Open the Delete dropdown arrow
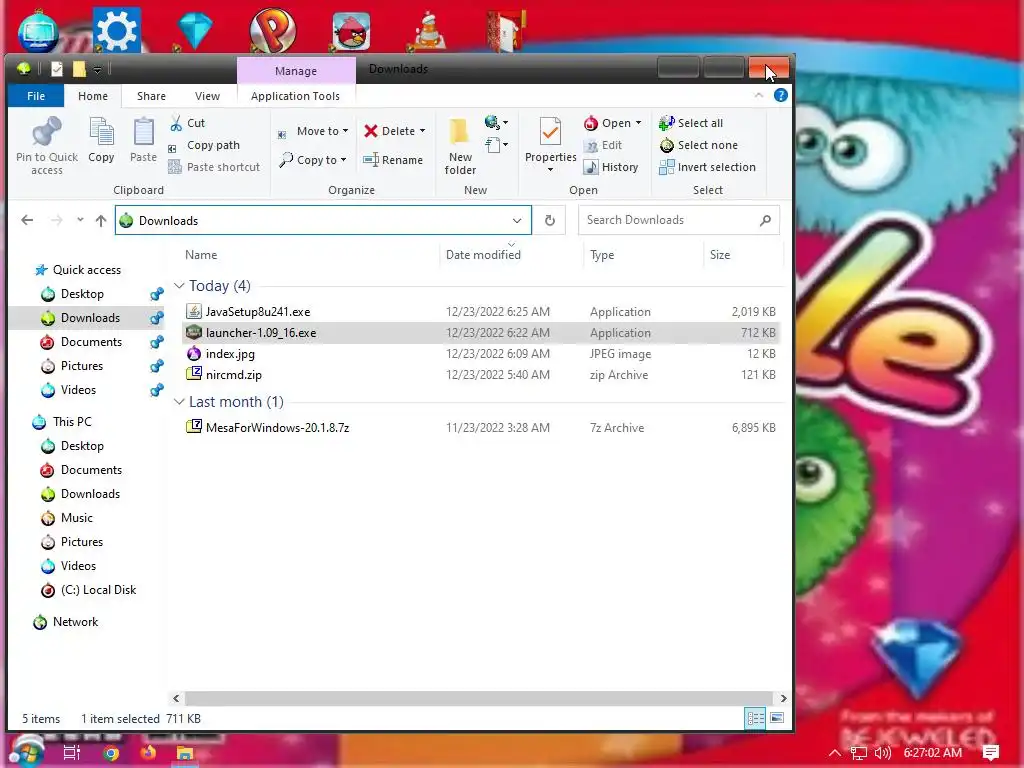The height and width of the screenshot is (768, 1024). (x=423, y=131)
